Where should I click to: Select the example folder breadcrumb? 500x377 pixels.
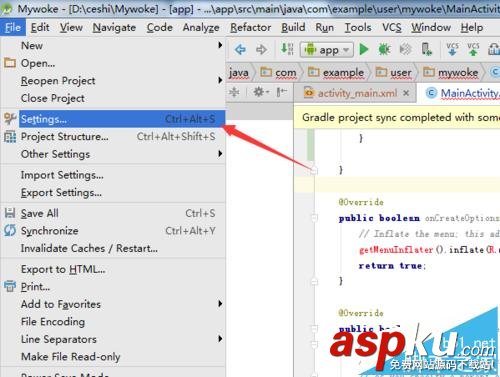click(336, 72)
